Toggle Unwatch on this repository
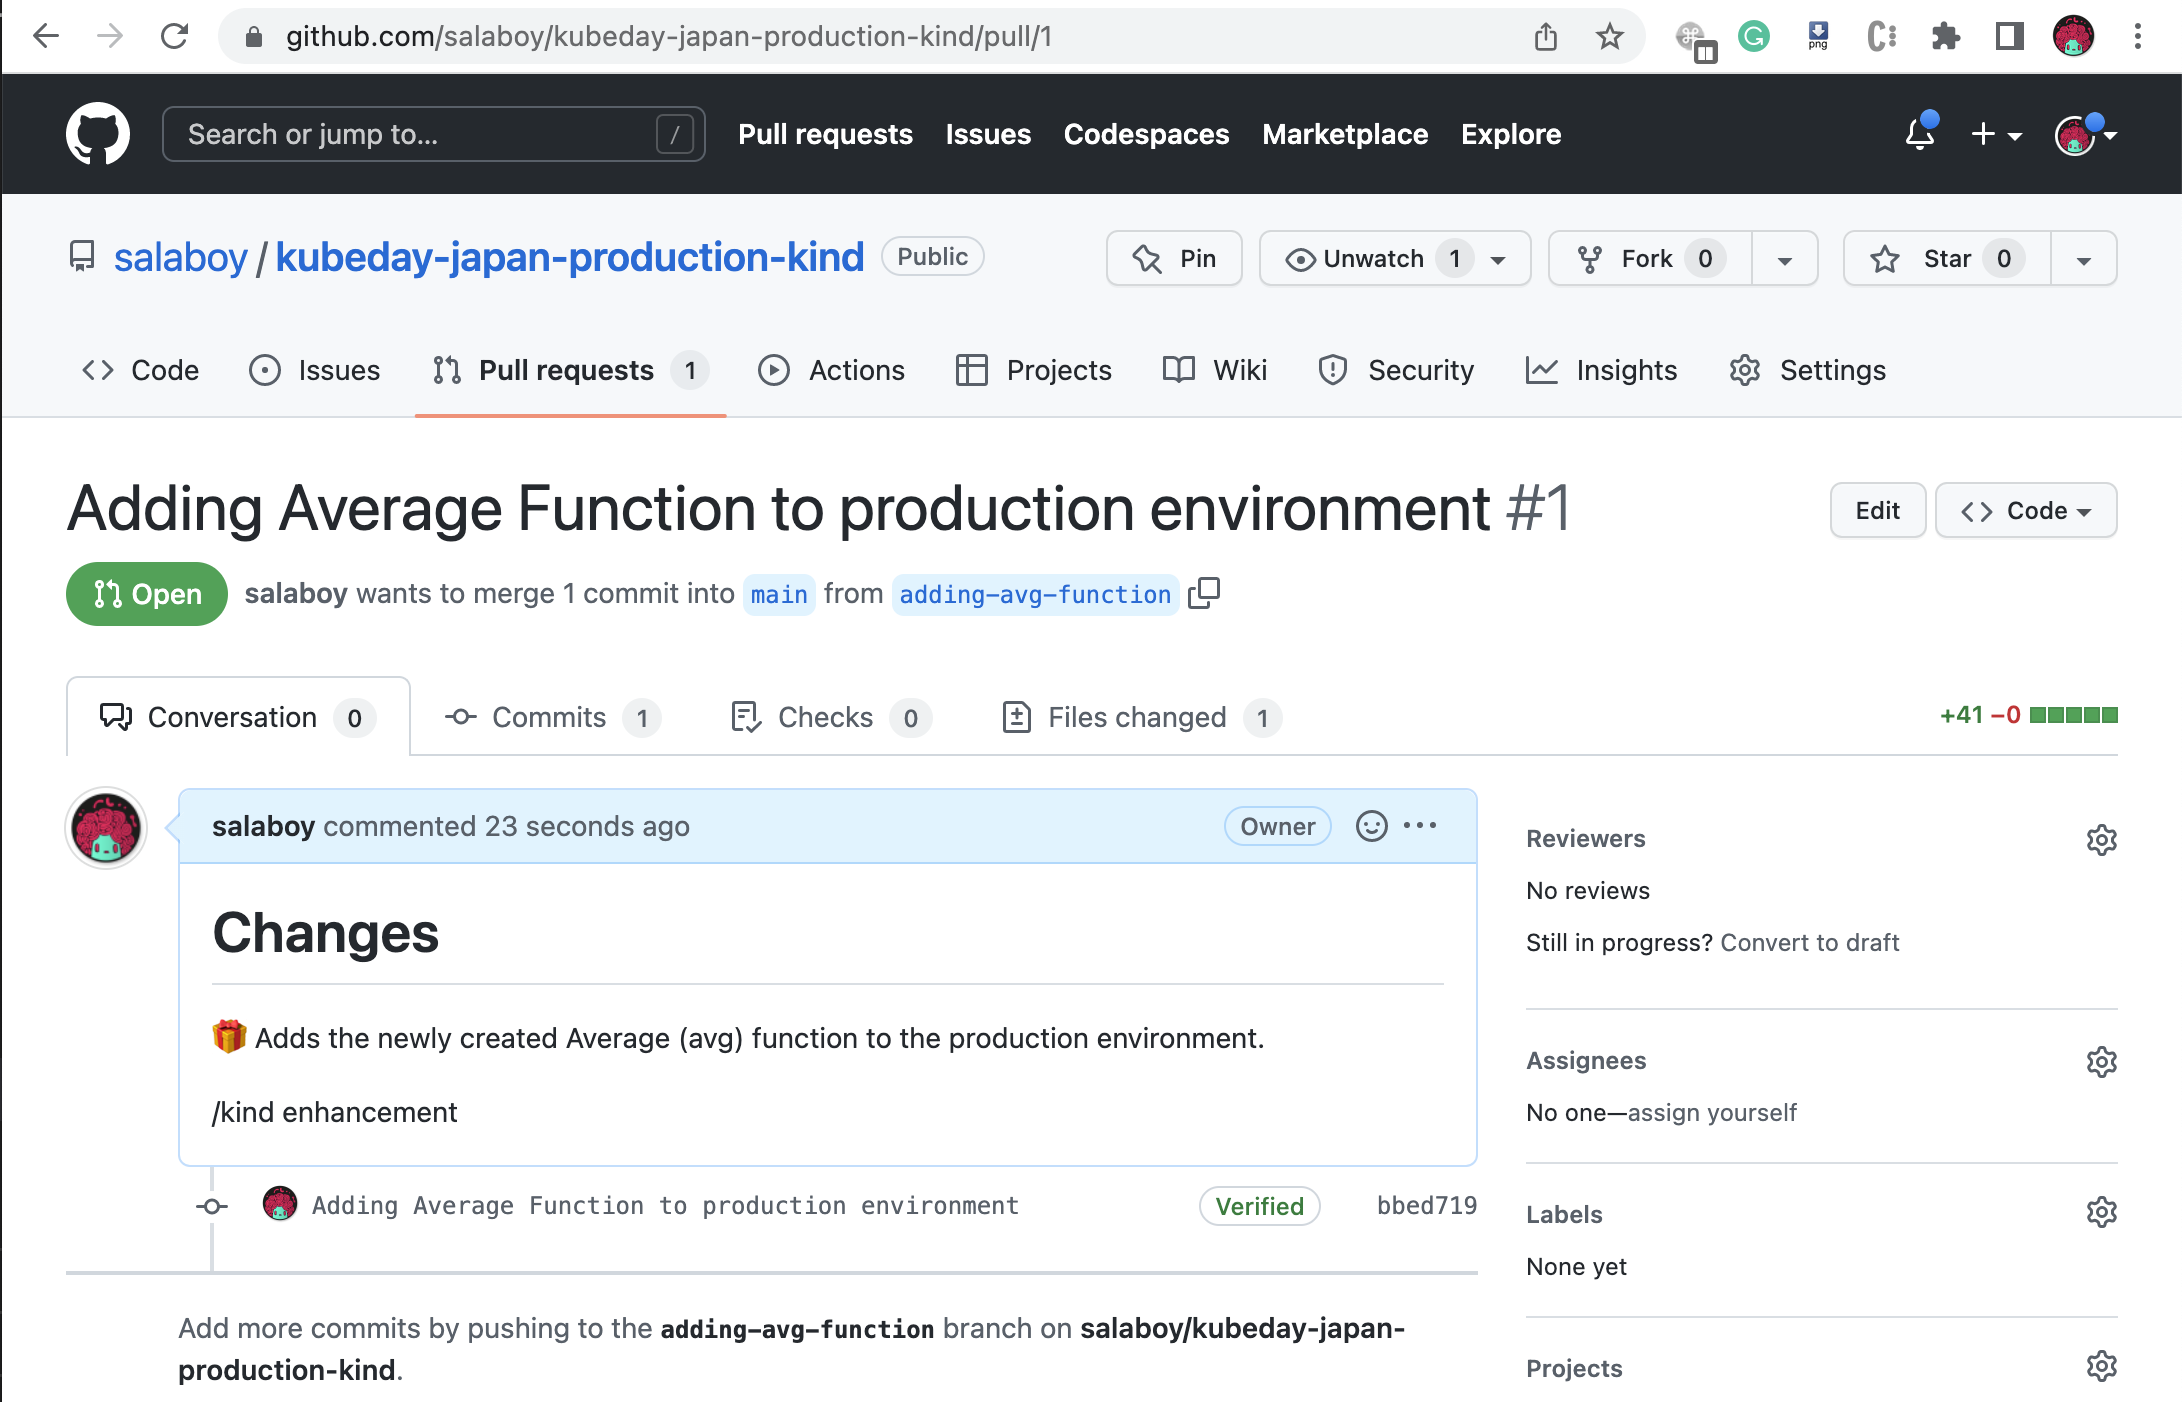The image size is (2182, 1402). coord(1372,259)
